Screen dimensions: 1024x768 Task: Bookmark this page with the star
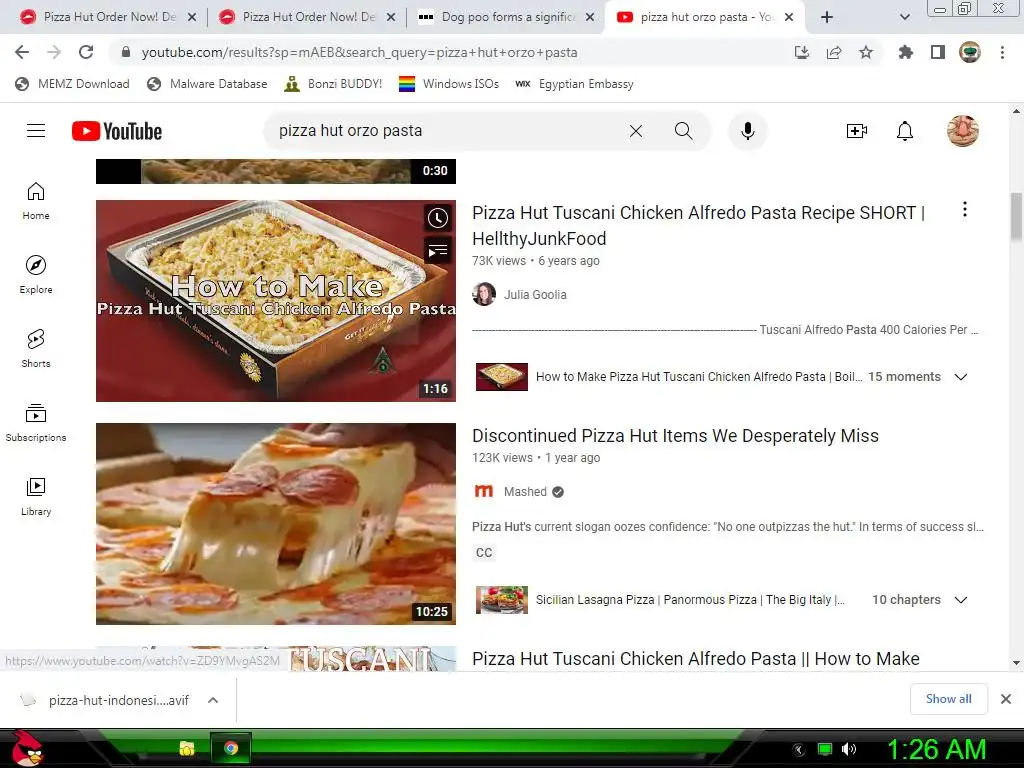coord(866,52)
